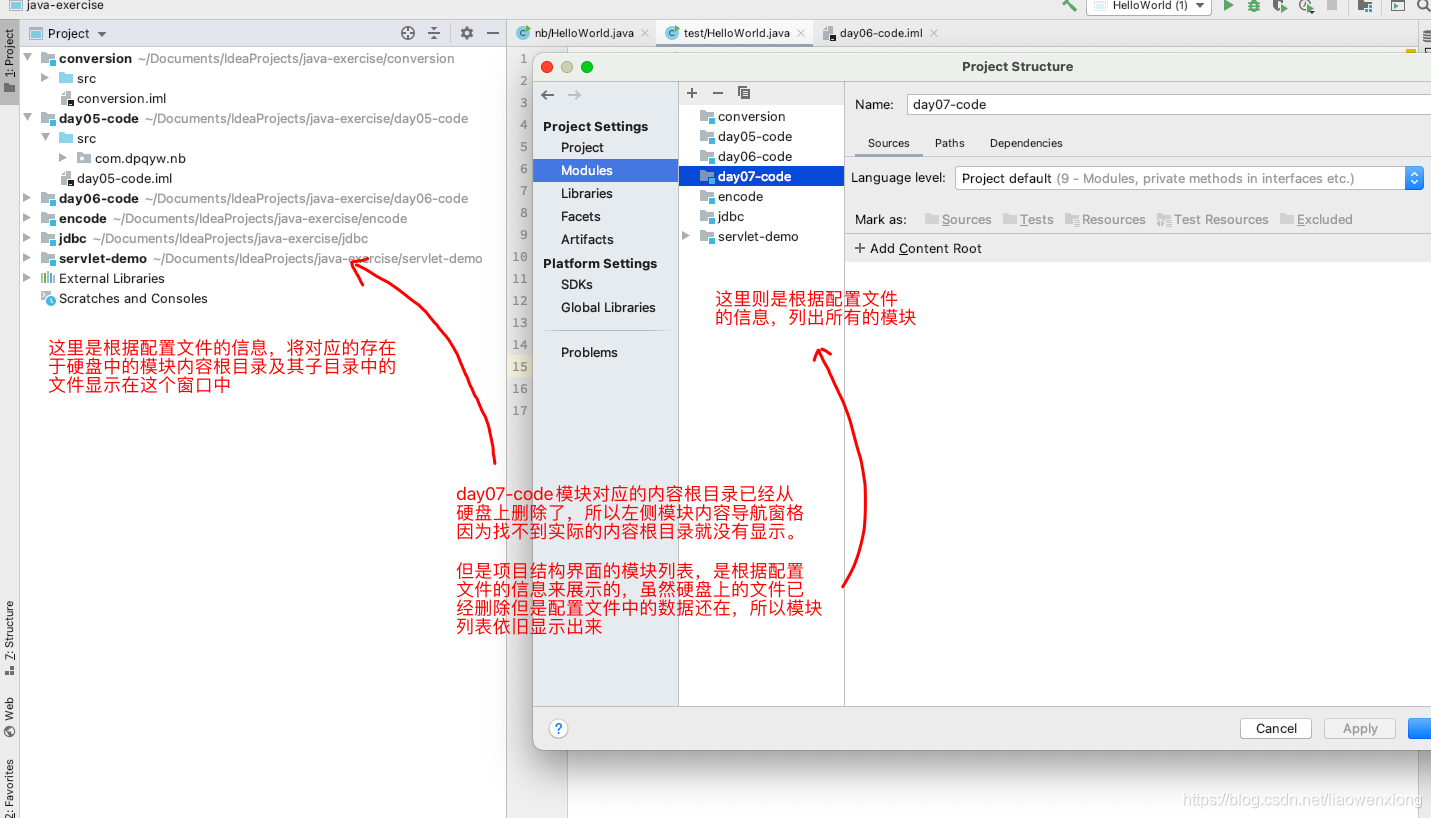Expand encode module in Project tree
The image size is (1431, 818).
(x=28, y=218)
